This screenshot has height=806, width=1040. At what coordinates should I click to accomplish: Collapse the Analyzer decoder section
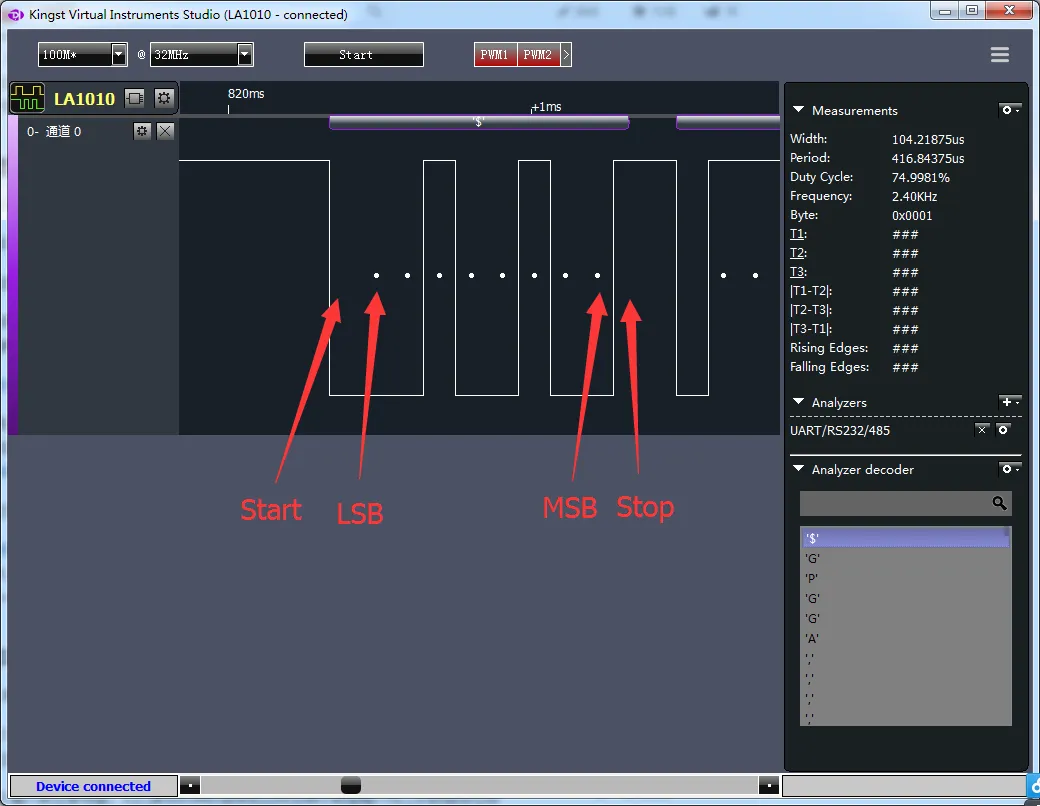tap(799, 470)
